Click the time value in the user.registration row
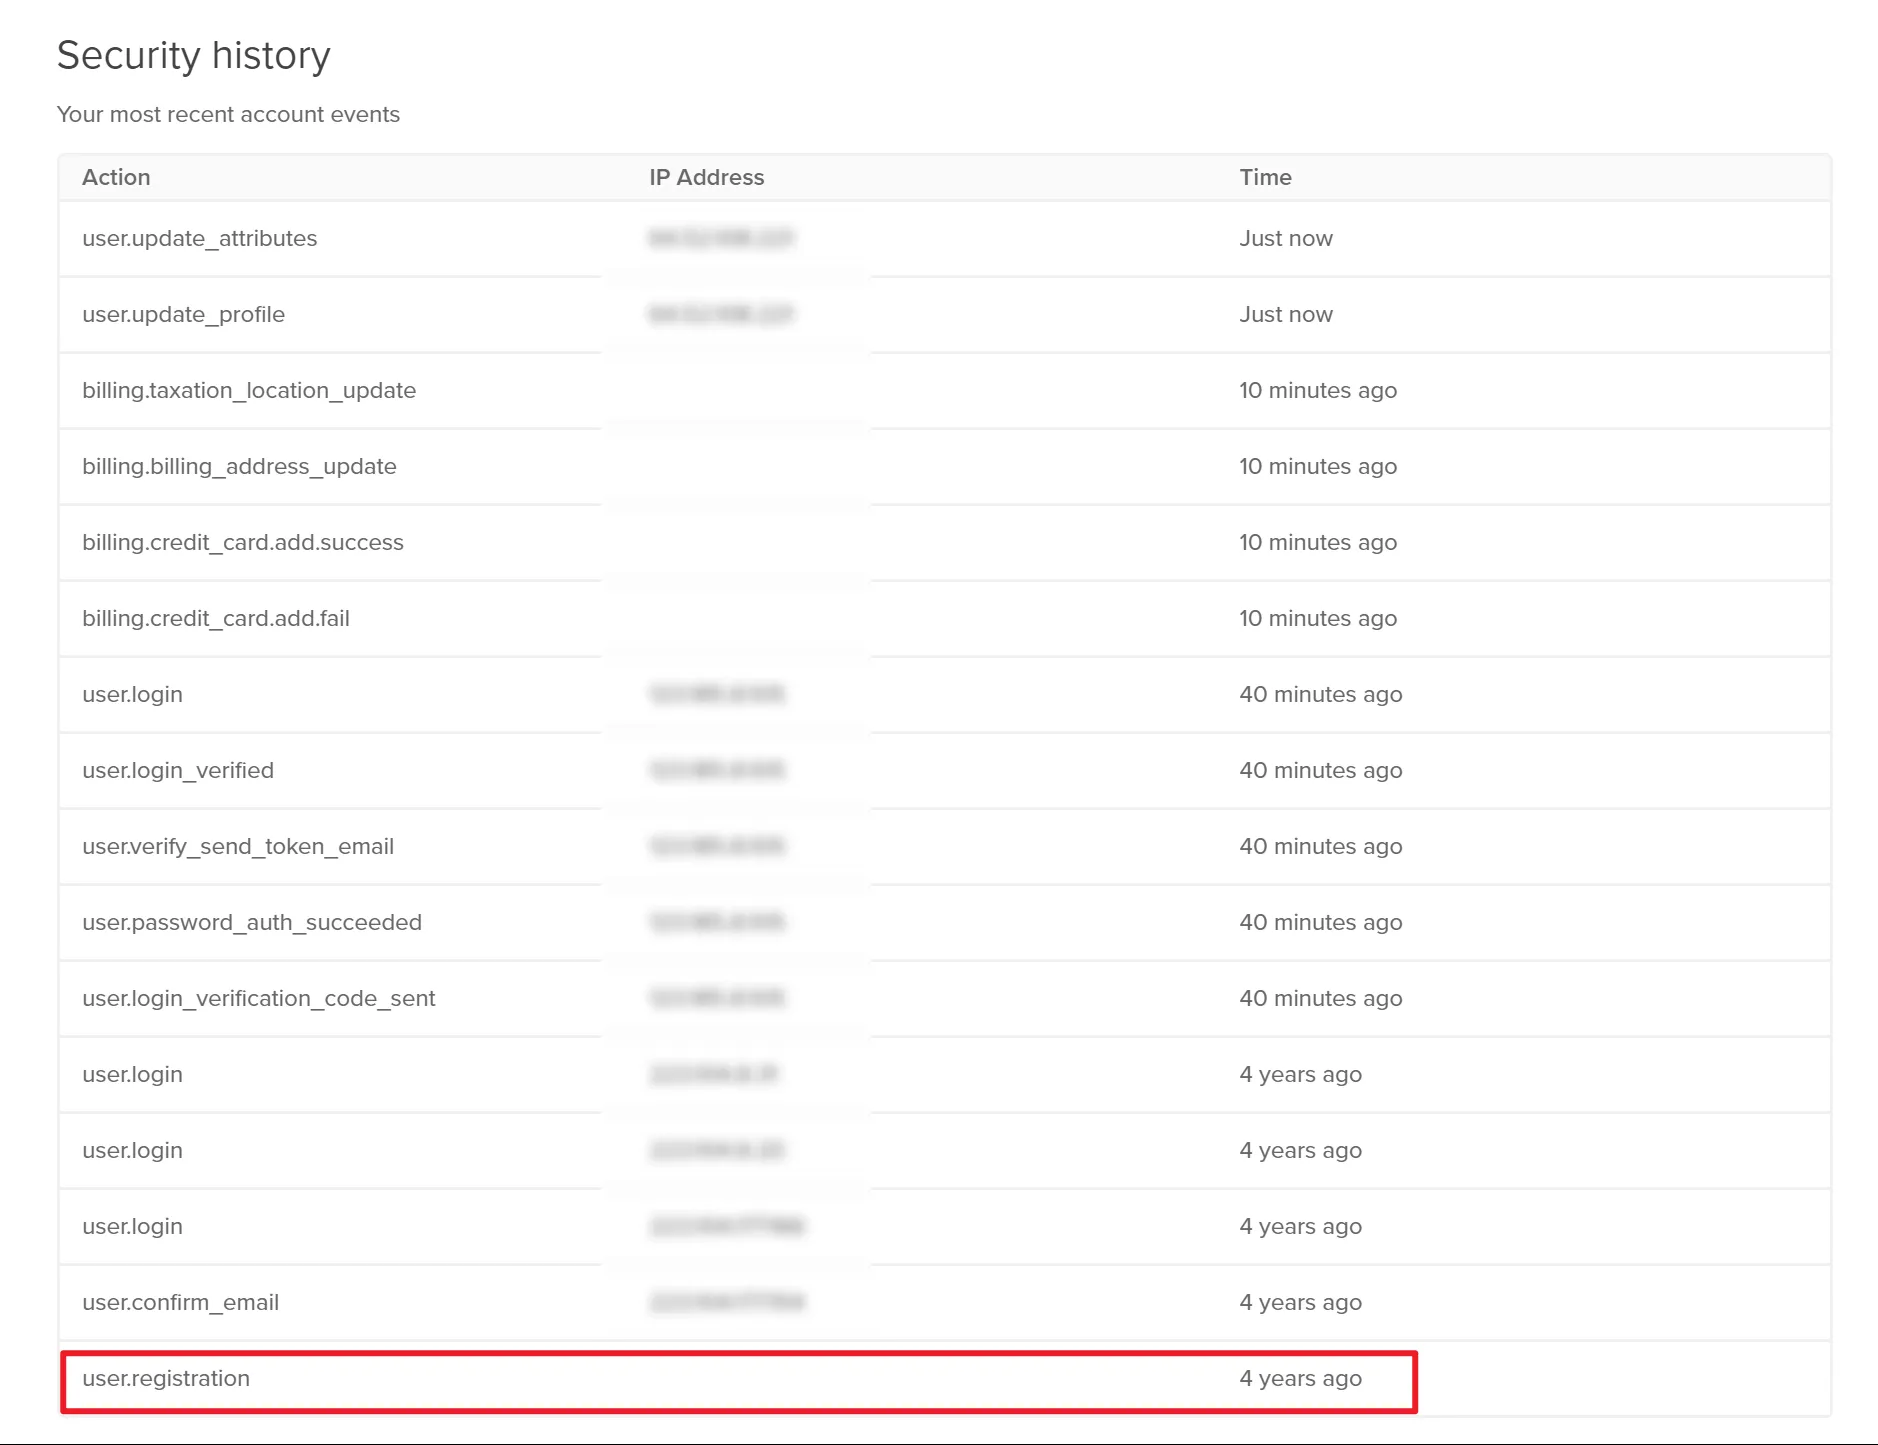This screenshot has height=1445, width=1878. (x=1300, y=1378)
